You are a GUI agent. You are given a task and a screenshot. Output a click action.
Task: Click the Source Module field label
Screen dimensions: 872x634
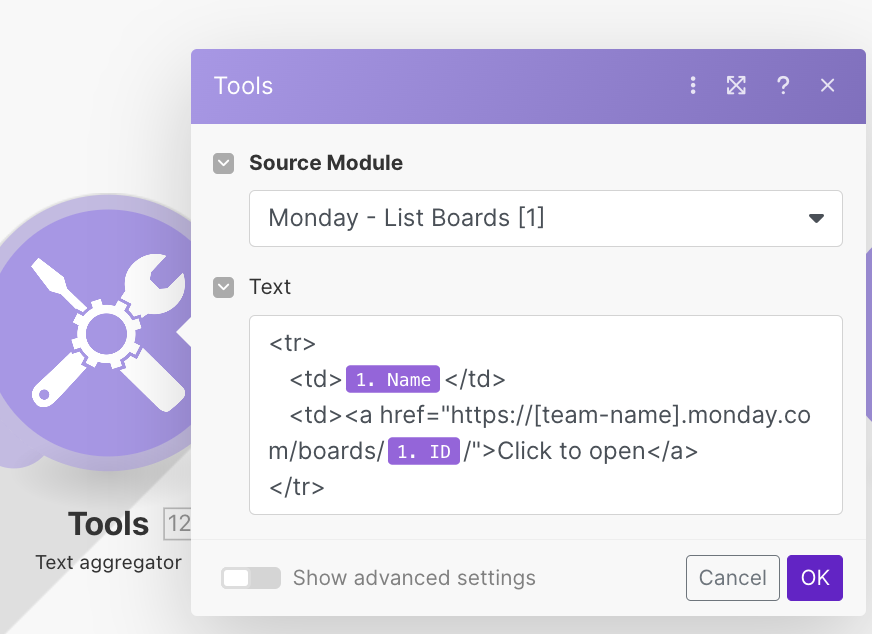point(326,163)
